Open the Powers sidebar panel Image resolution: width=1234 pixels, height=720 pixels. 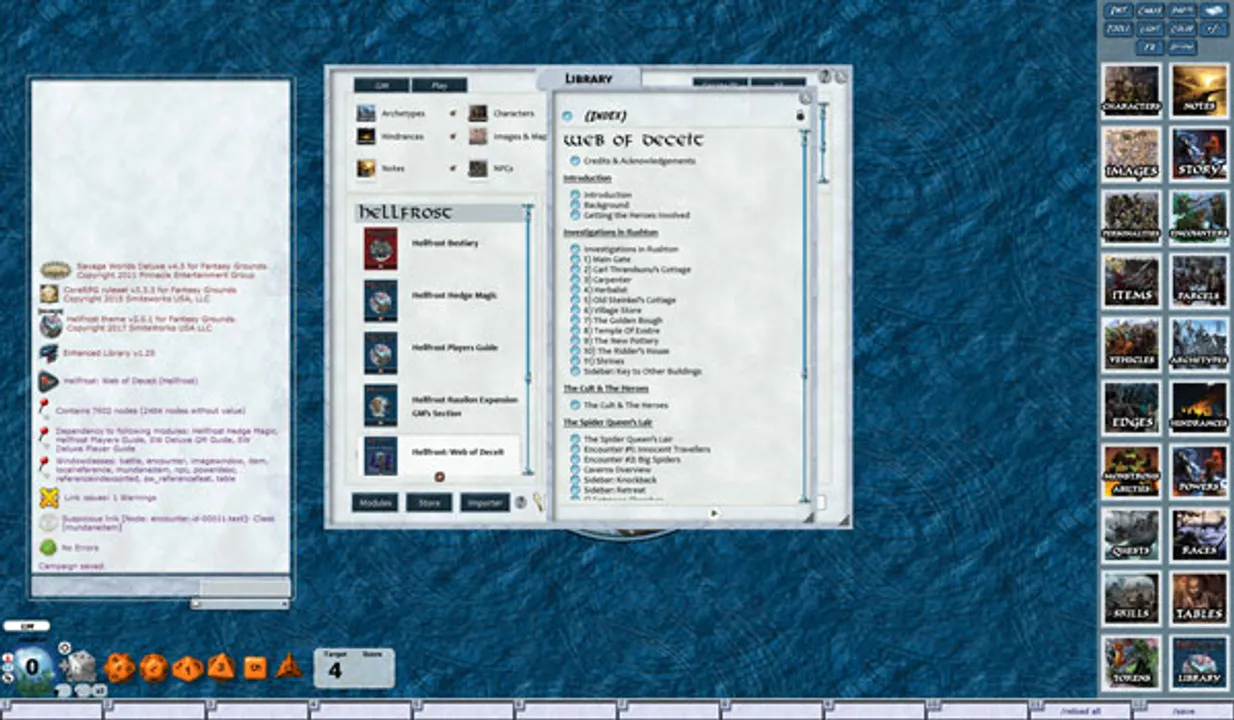tap(1199, 472)
